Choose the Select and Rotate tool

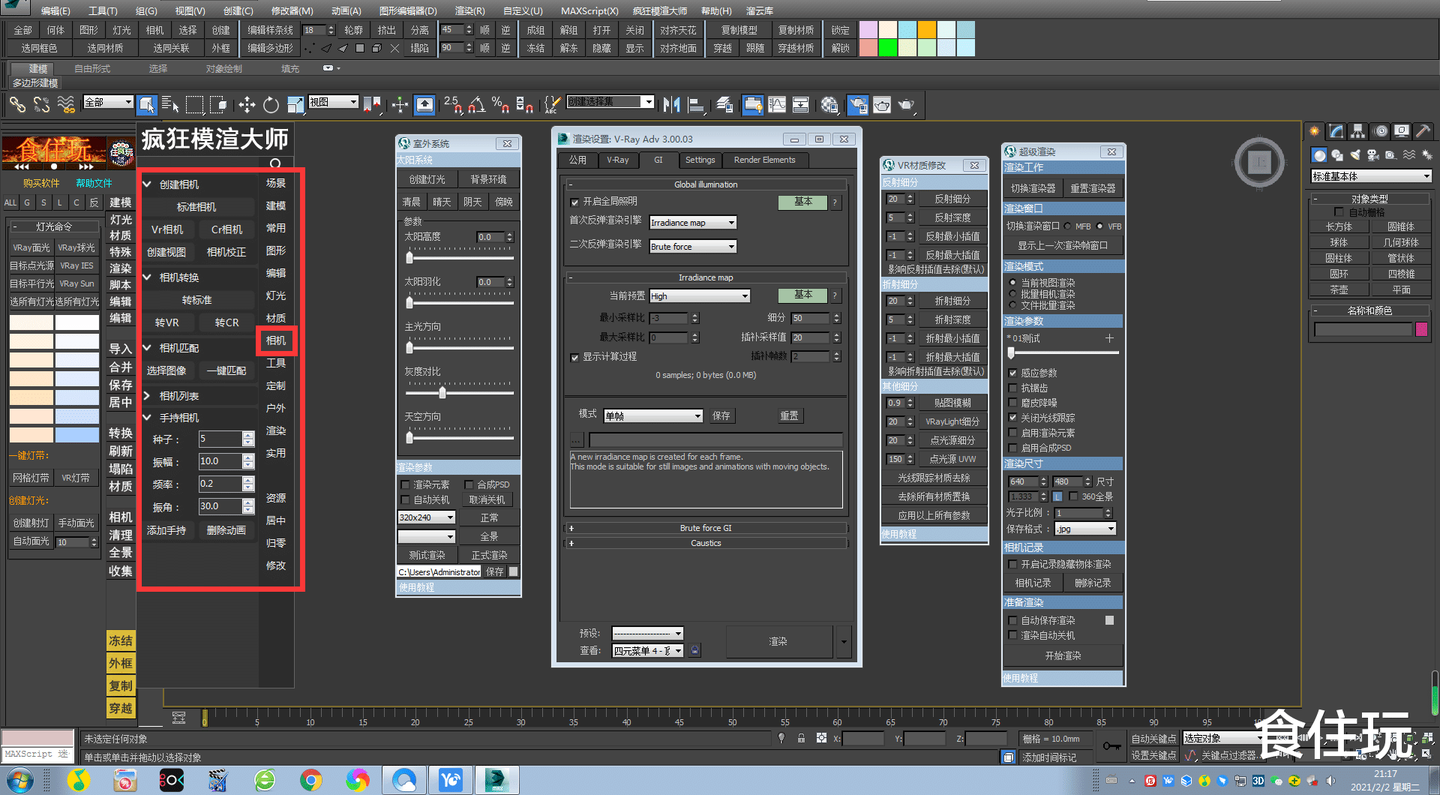(271, 104)
